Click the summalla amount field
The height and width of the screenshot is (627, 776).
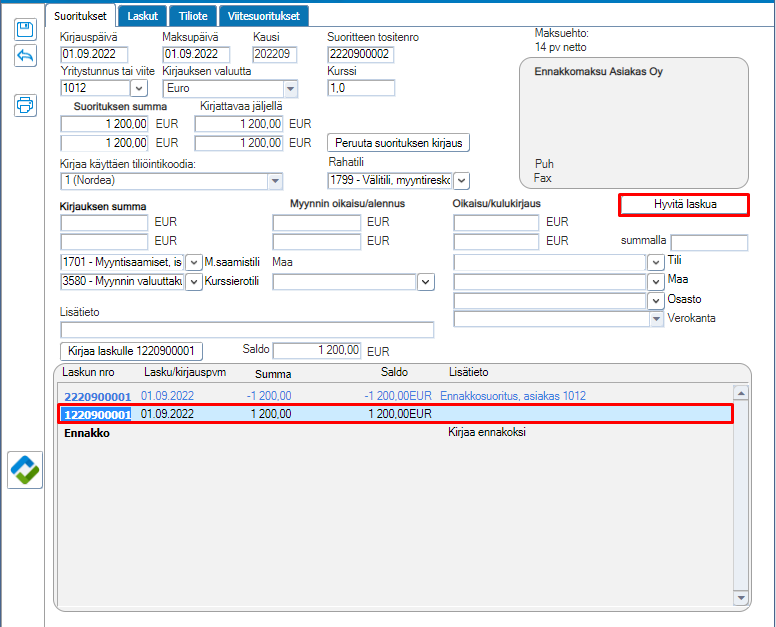[x=709, y=243]
